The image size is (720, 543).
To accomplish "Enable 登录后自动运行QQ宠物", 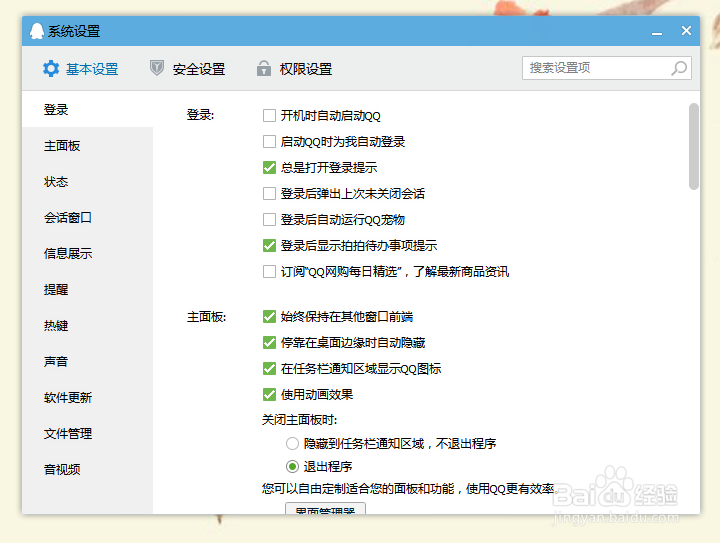I will tap(270, 219).
